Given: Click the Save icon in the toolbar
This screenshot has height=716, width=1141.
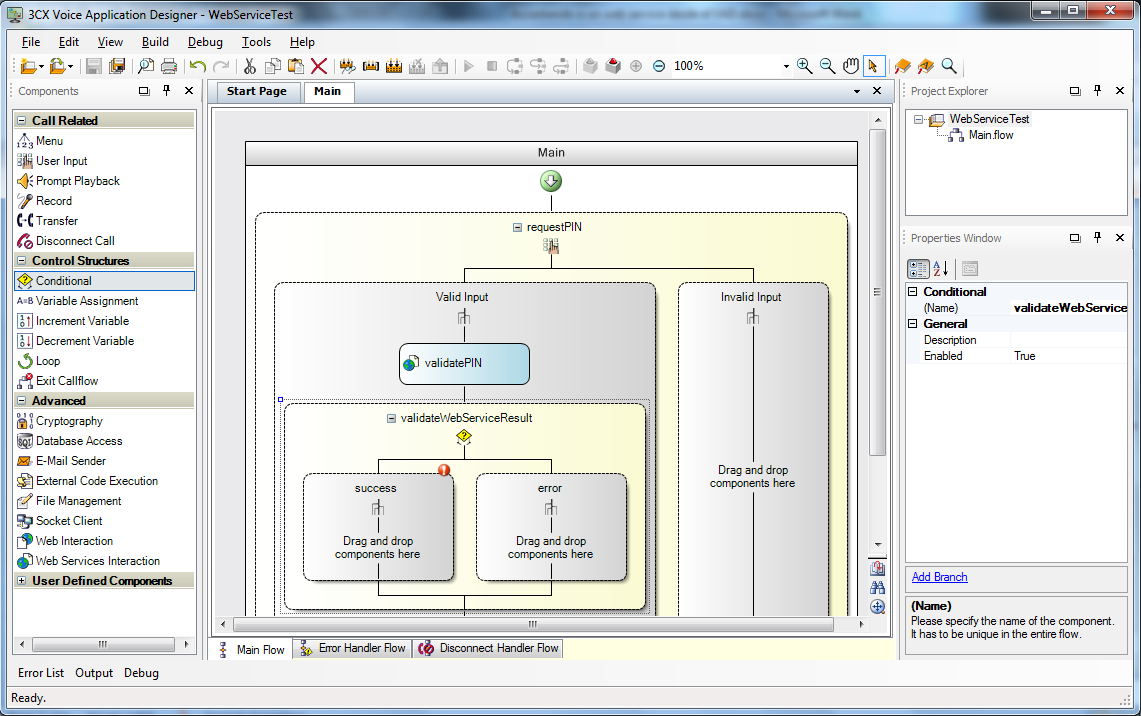Looking at the screenshot, I should pos(93,66).
